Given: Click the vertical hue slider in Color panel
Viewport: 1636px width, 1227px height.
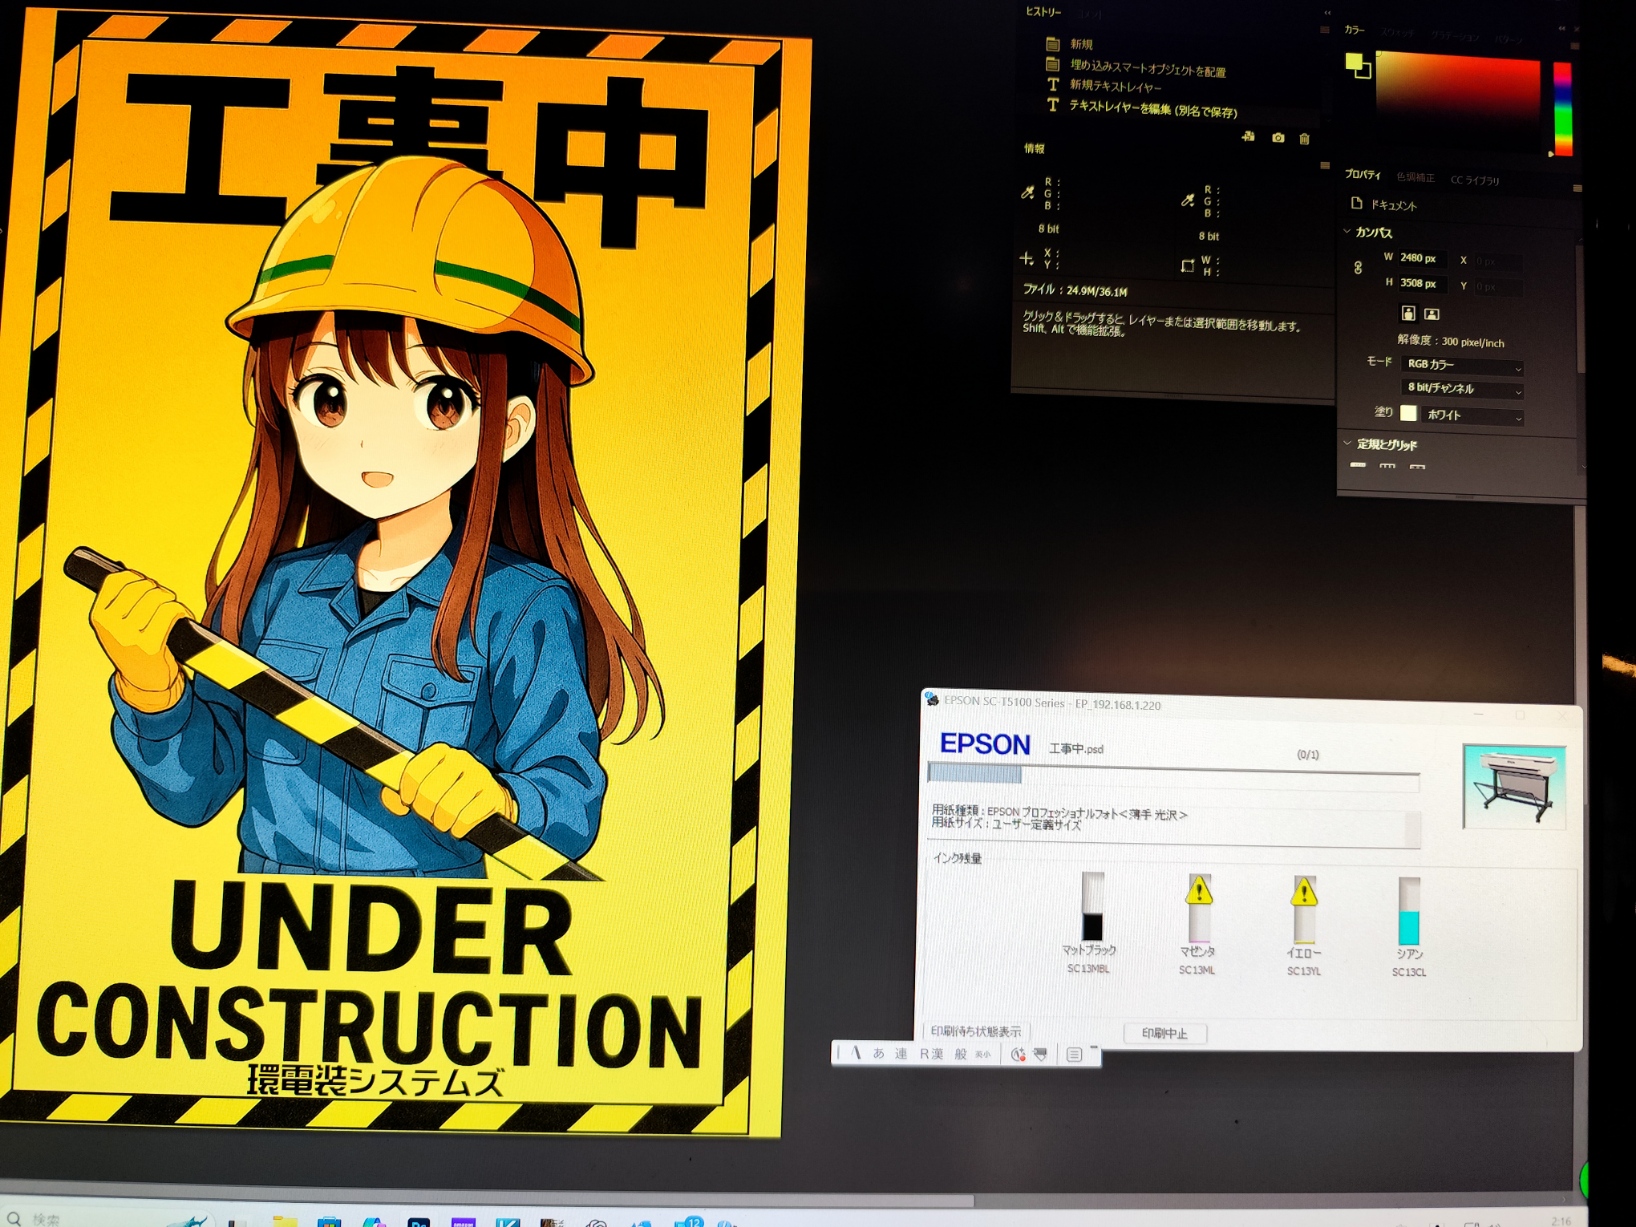Looking at the screenshot, I should [x=1562, y=109].
